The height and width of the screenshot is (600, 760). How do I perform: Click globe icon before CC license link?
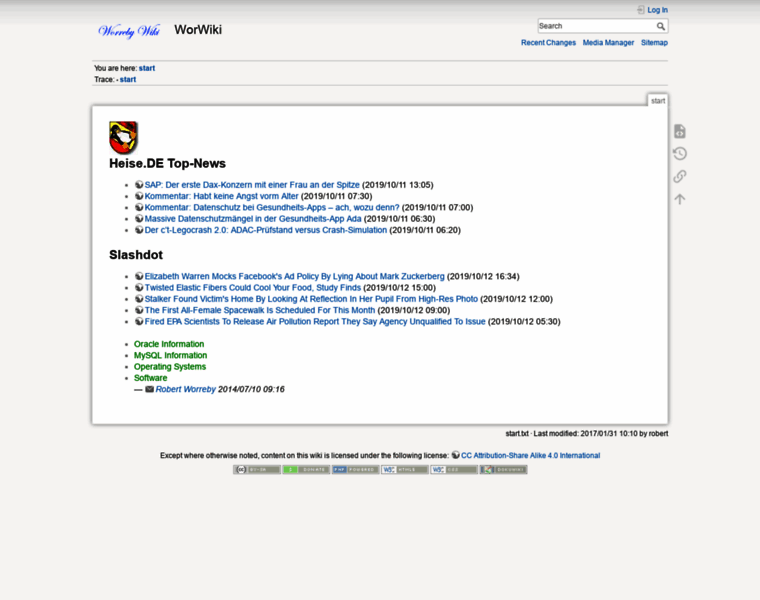click(x=456, y=455)
